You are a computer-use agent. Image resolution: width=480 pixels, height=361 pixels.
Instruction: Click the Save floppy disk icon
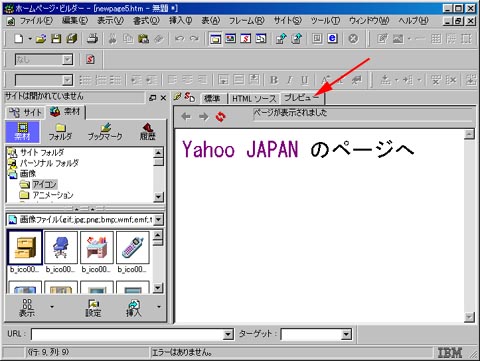[56, 39]
